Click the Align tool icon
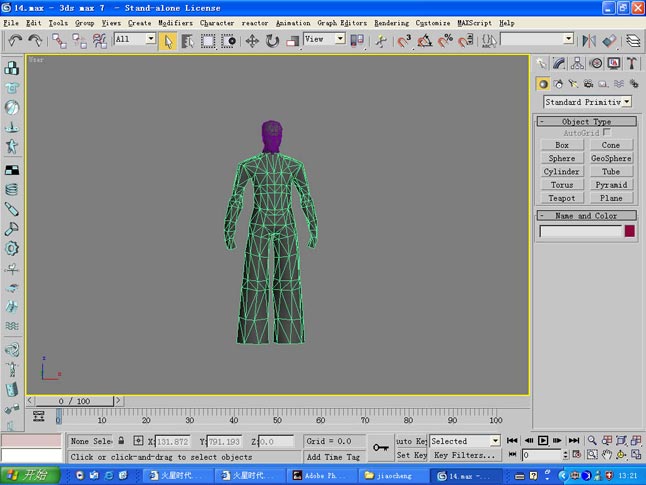This screenshot has height=485, width=646. click(609, 41)
